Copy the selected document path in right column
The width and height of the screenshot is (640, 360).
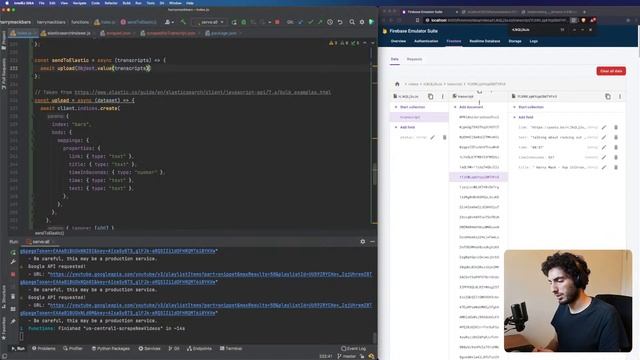coord(608,97)
